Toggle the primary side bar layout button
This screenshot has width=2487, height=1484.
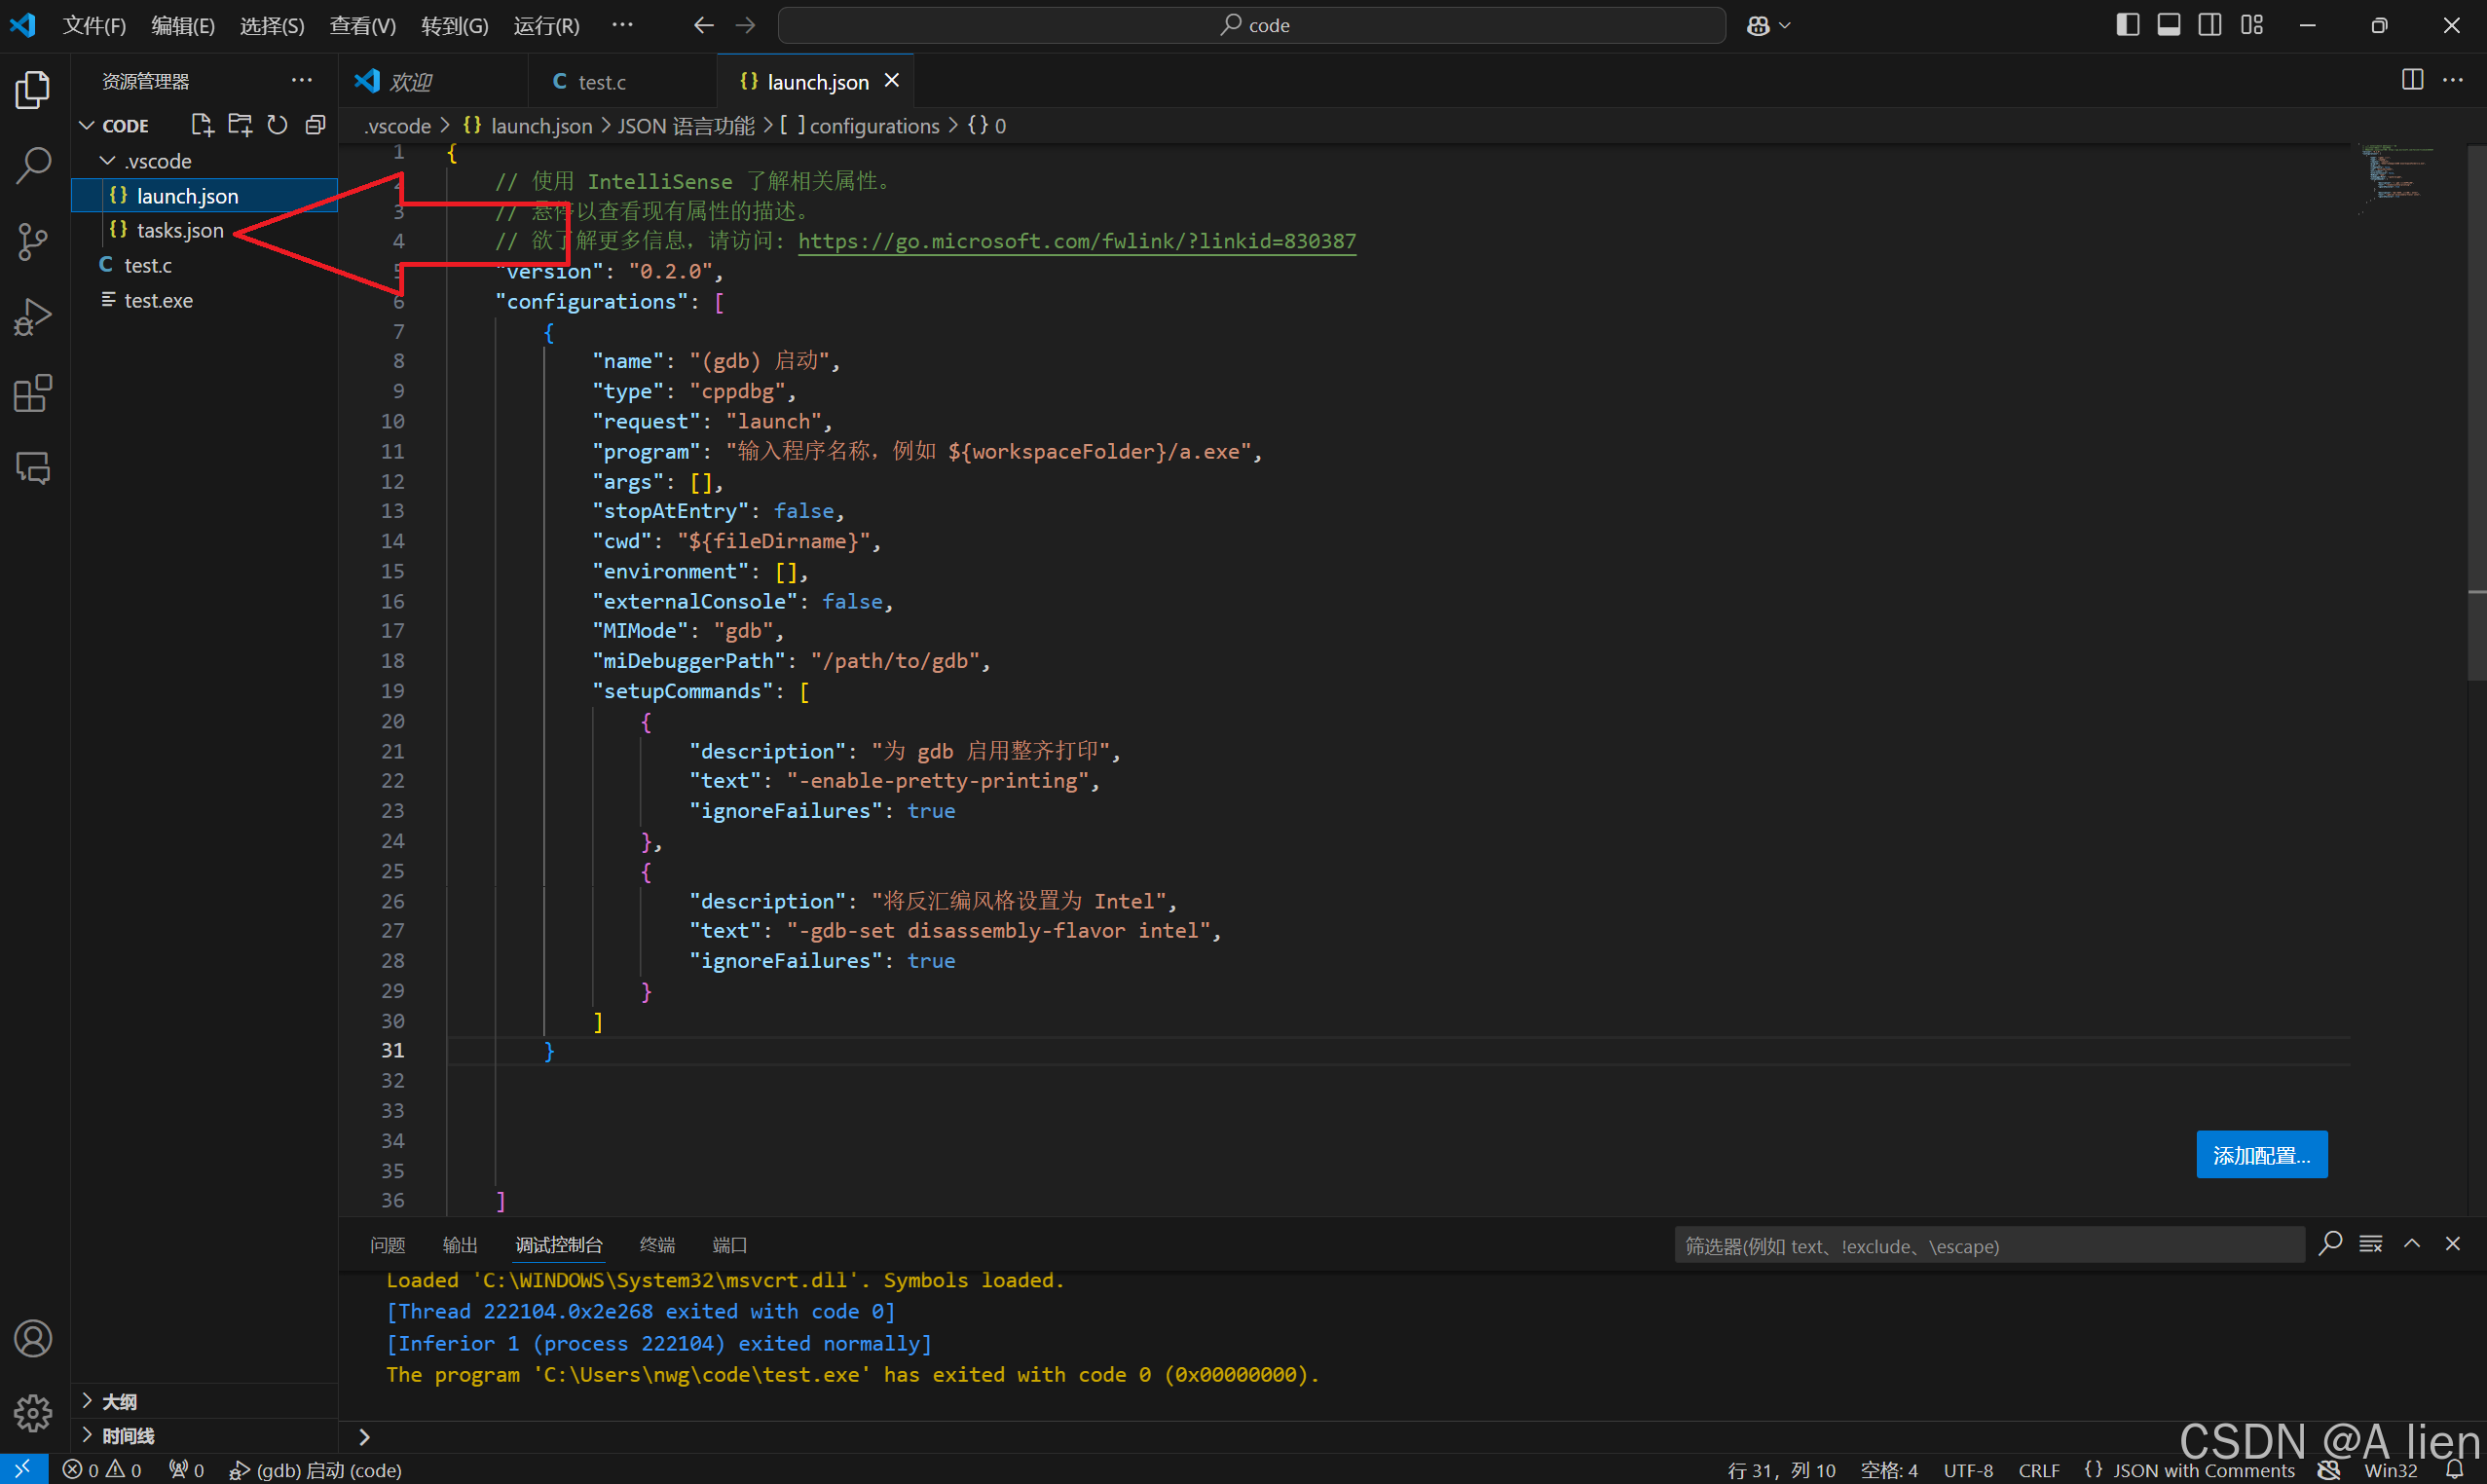tap(2127, 25)
